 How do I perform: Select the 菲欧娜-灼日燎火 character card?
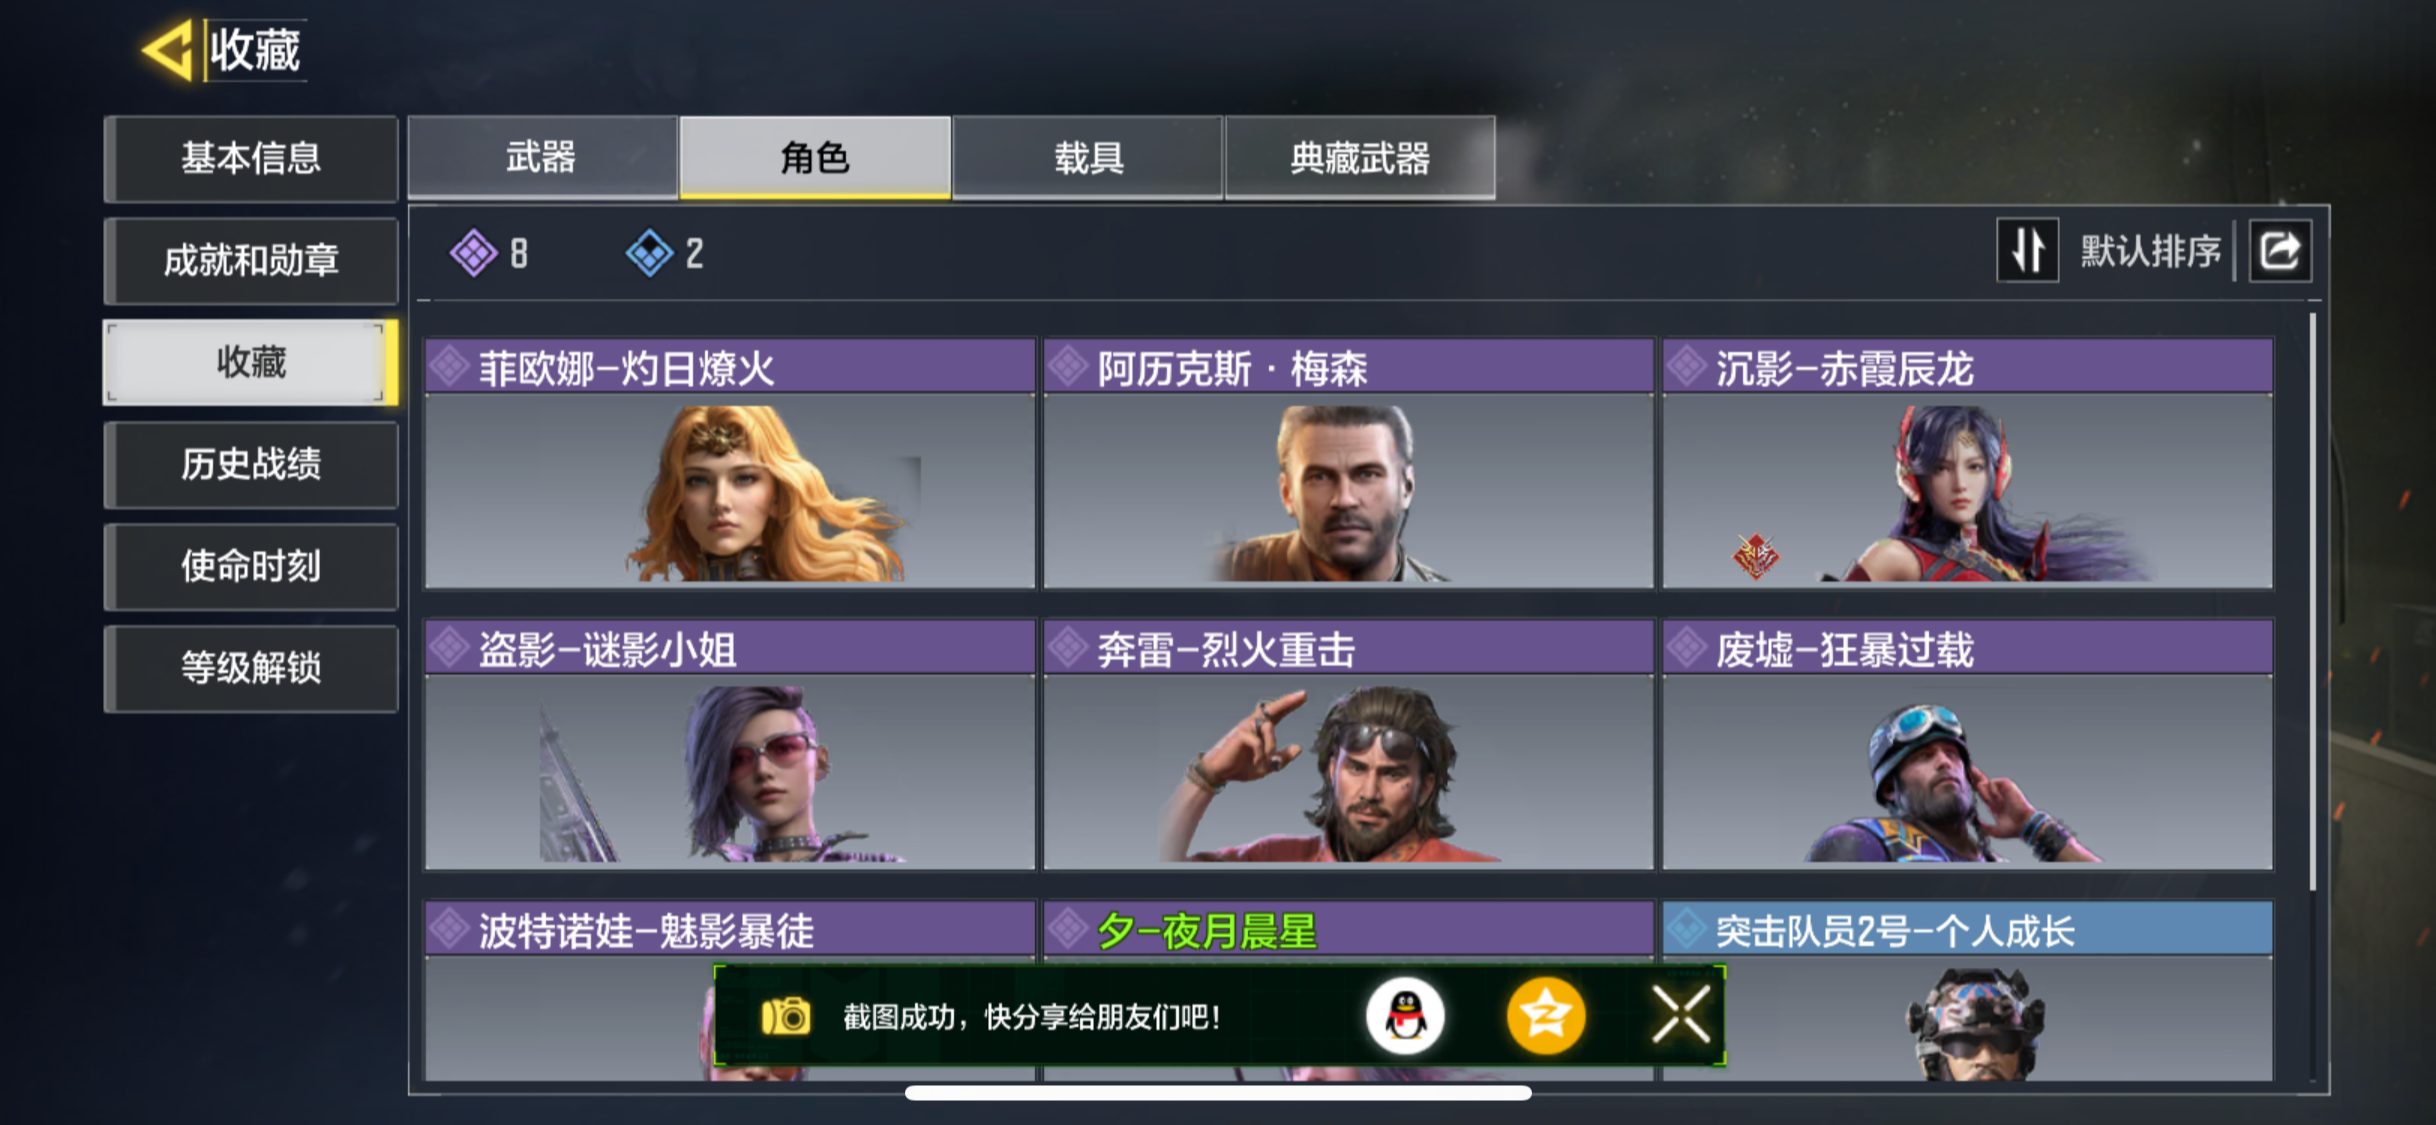pyautogui.click(x=730, y=463)
